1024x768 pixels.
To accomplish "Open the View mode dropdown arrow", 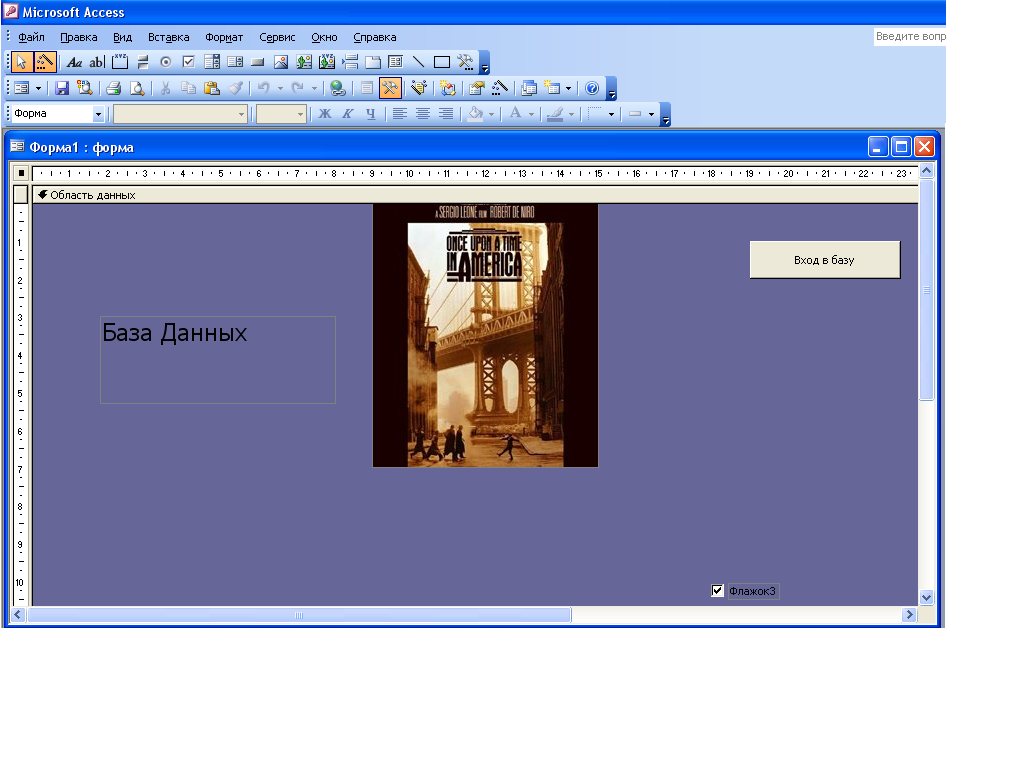I will (39, 88).
